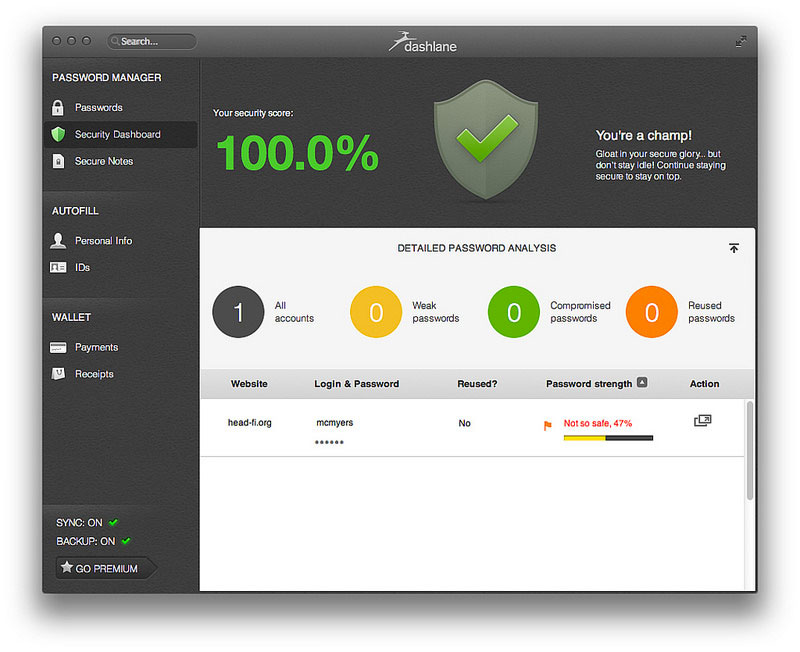
Task: Click the zoom window button
Action: 86,41
